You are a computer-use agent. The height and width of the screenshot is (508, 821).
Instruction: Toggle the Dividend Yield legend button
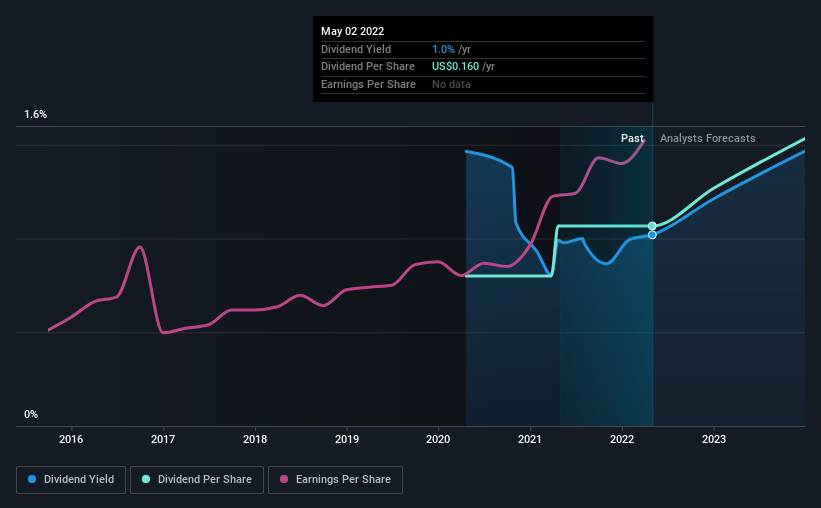point(71,479)
